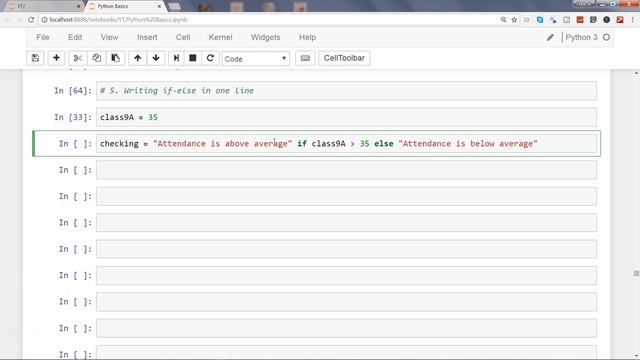
Task: Click the "Attendance is below average" string
Action: [x=468, y=144]
